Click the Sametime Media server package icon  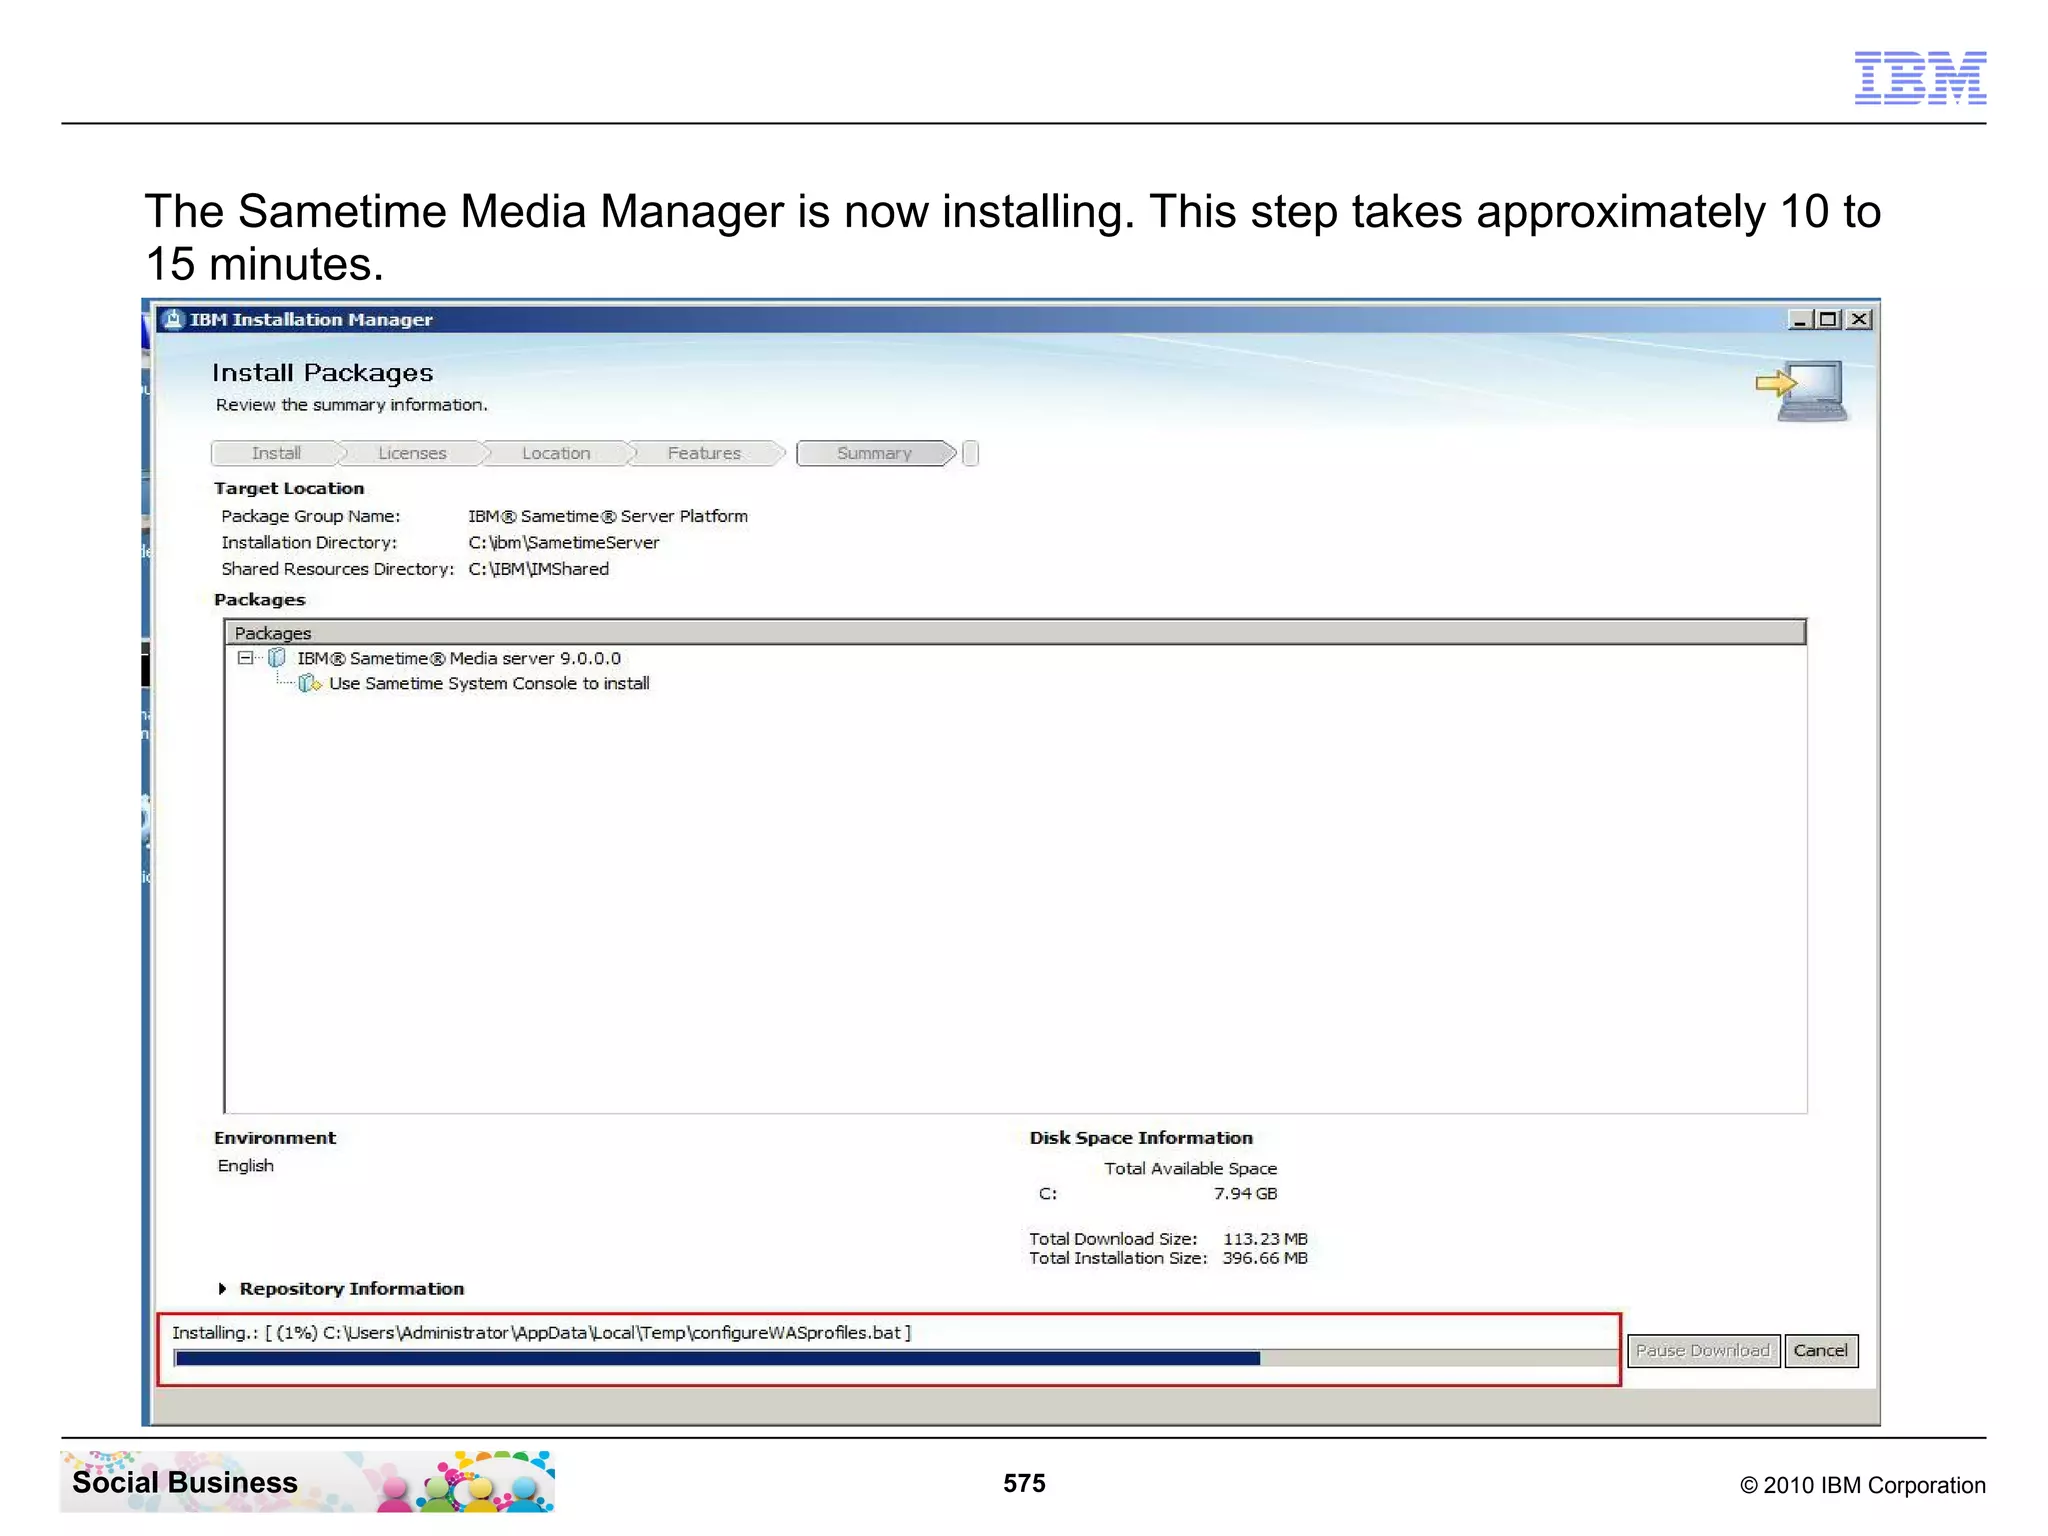click(x=277, y=658)
